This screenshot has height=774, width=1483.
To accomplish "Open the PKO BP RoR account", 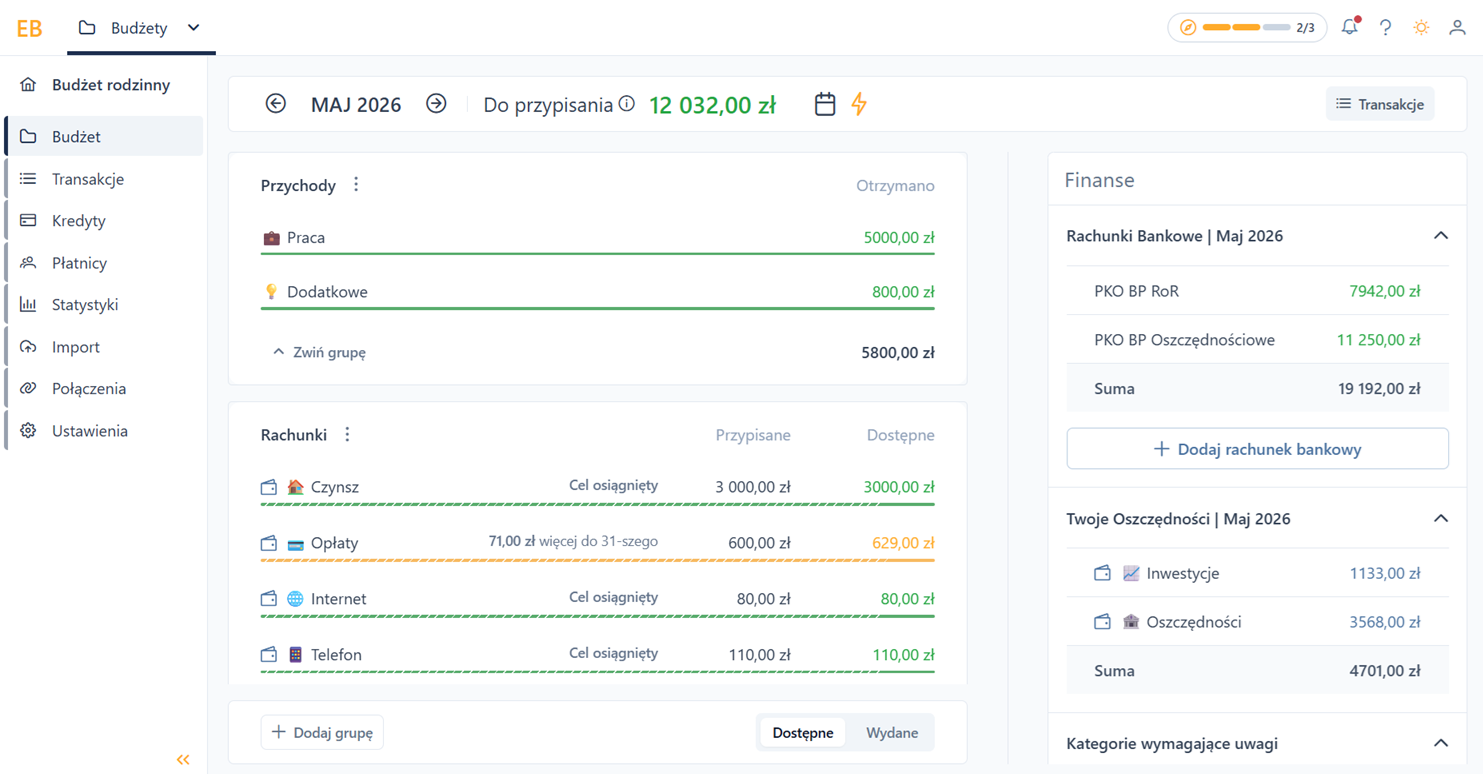I will point(1257,291).
